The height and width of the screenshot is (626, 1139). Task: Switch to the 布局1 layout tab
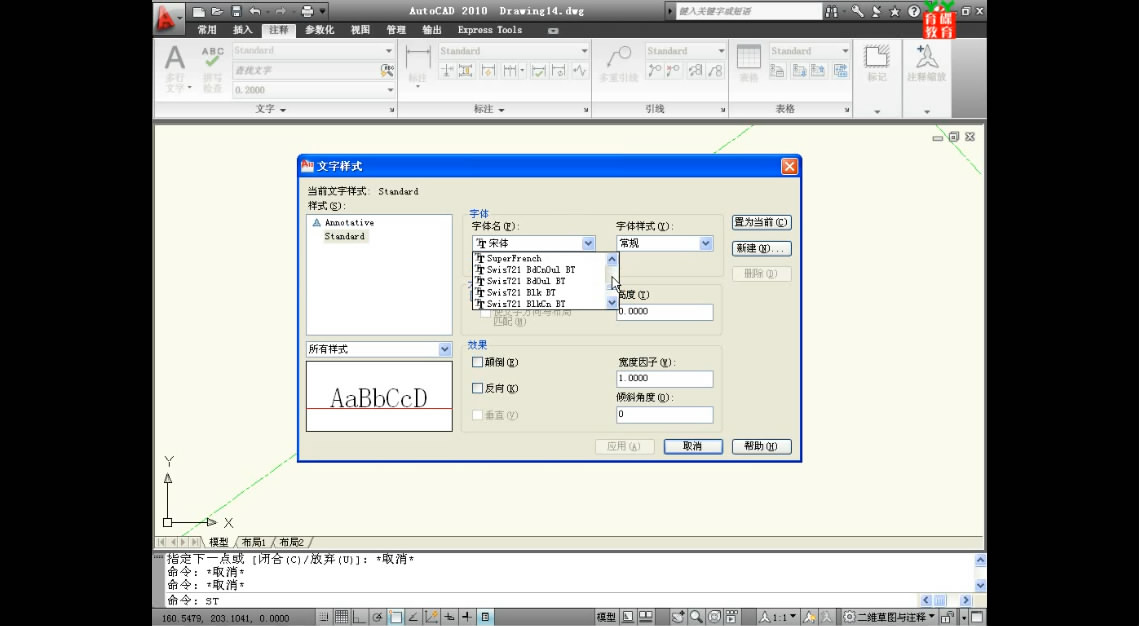[254, 542]
